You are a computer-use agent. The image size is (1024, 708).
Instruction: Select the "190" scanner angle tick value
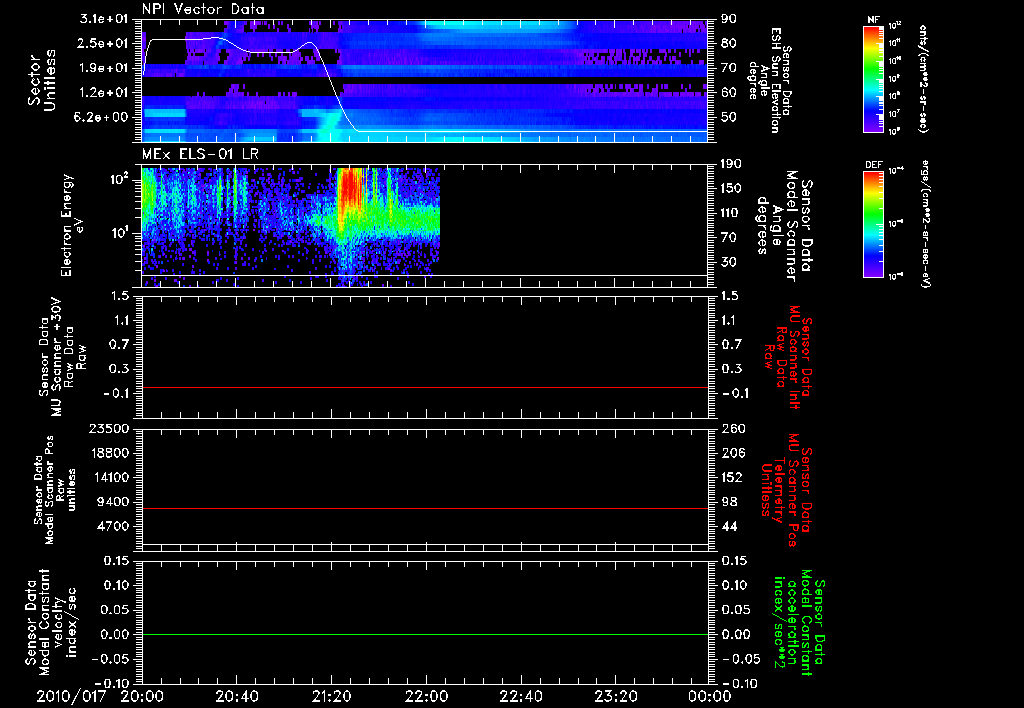click(732, 163)
